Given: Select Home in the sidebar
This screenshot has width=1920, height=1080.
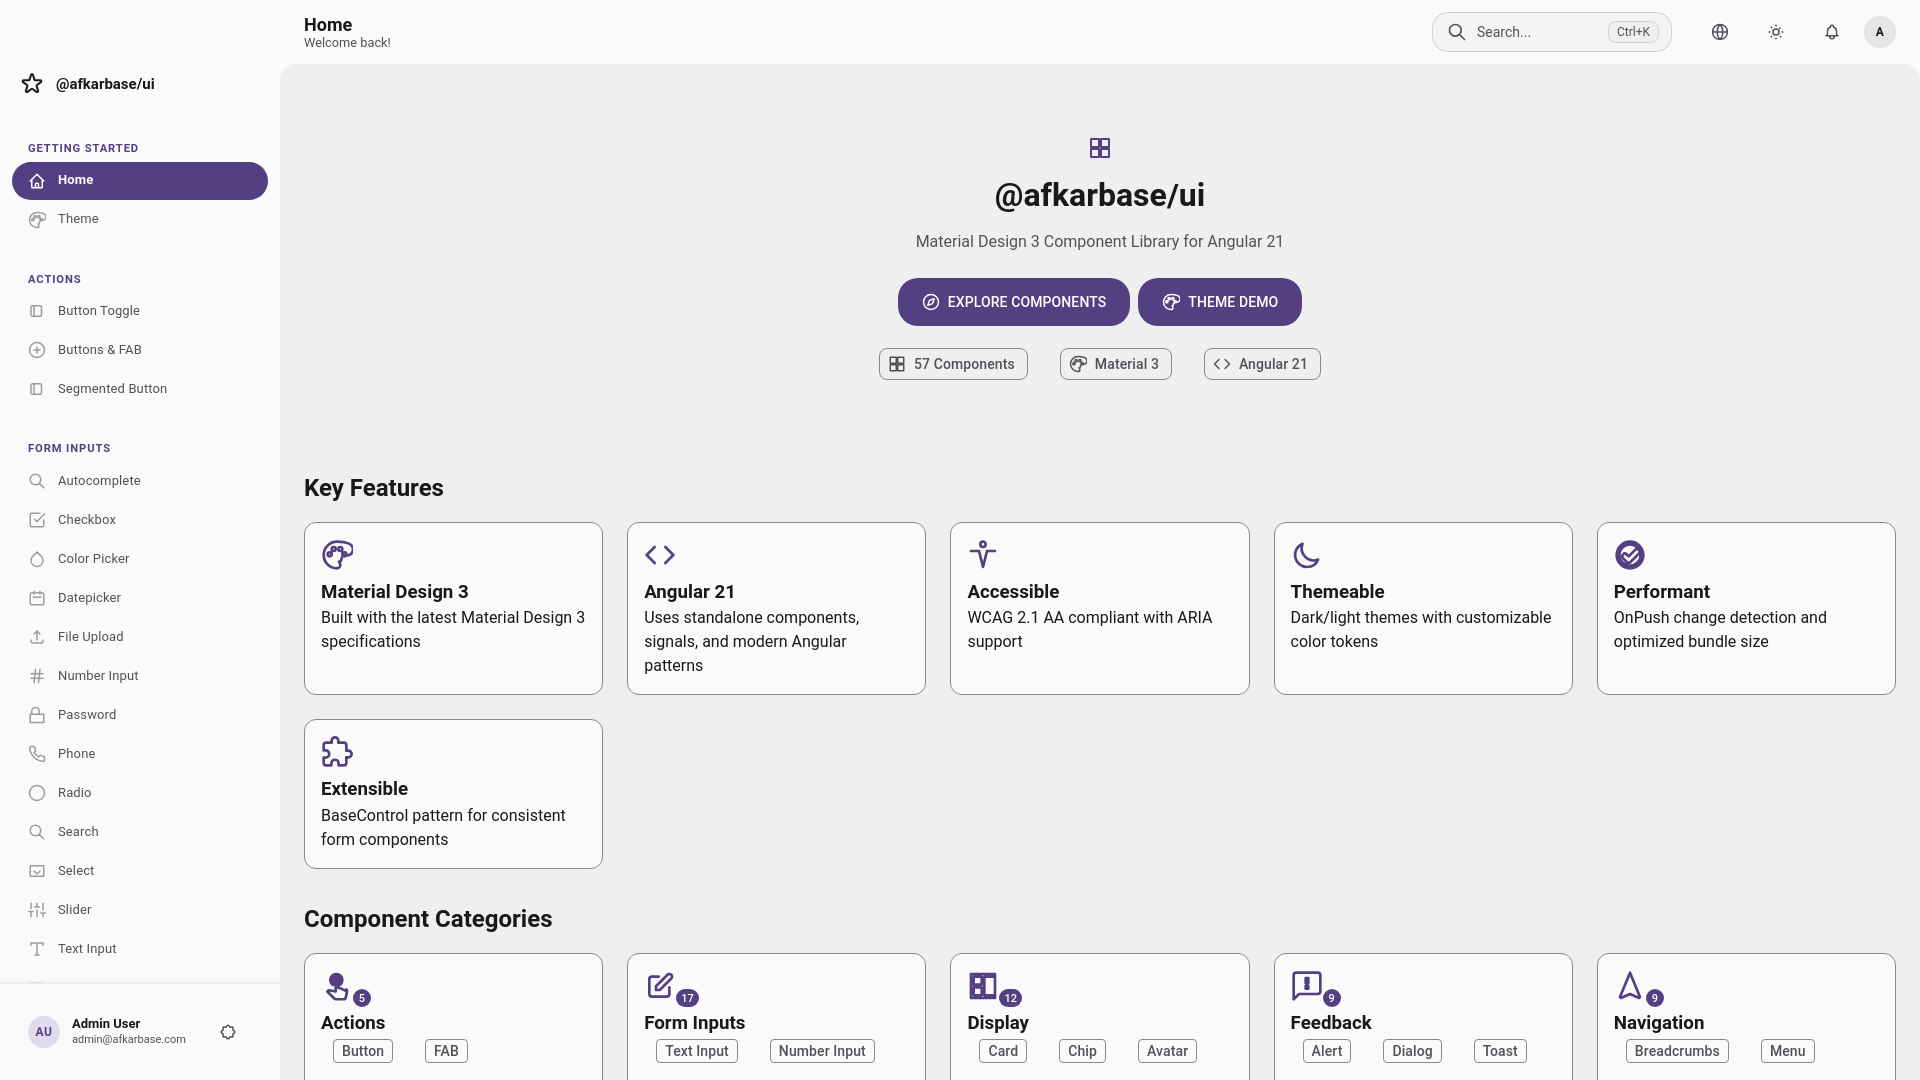Looking at the screenshot, I should (140, 181).
